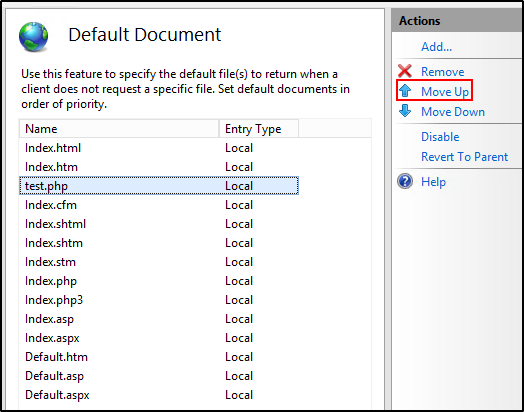Select the Index.php row

coord(159,281)
